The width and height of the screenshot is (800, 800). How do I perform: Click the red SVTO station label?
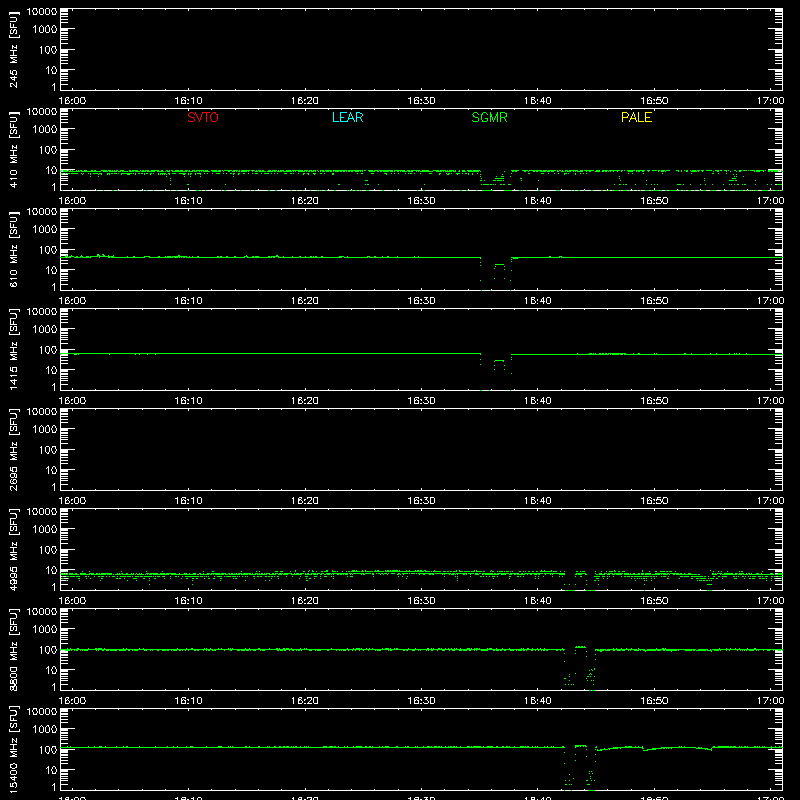203,117
